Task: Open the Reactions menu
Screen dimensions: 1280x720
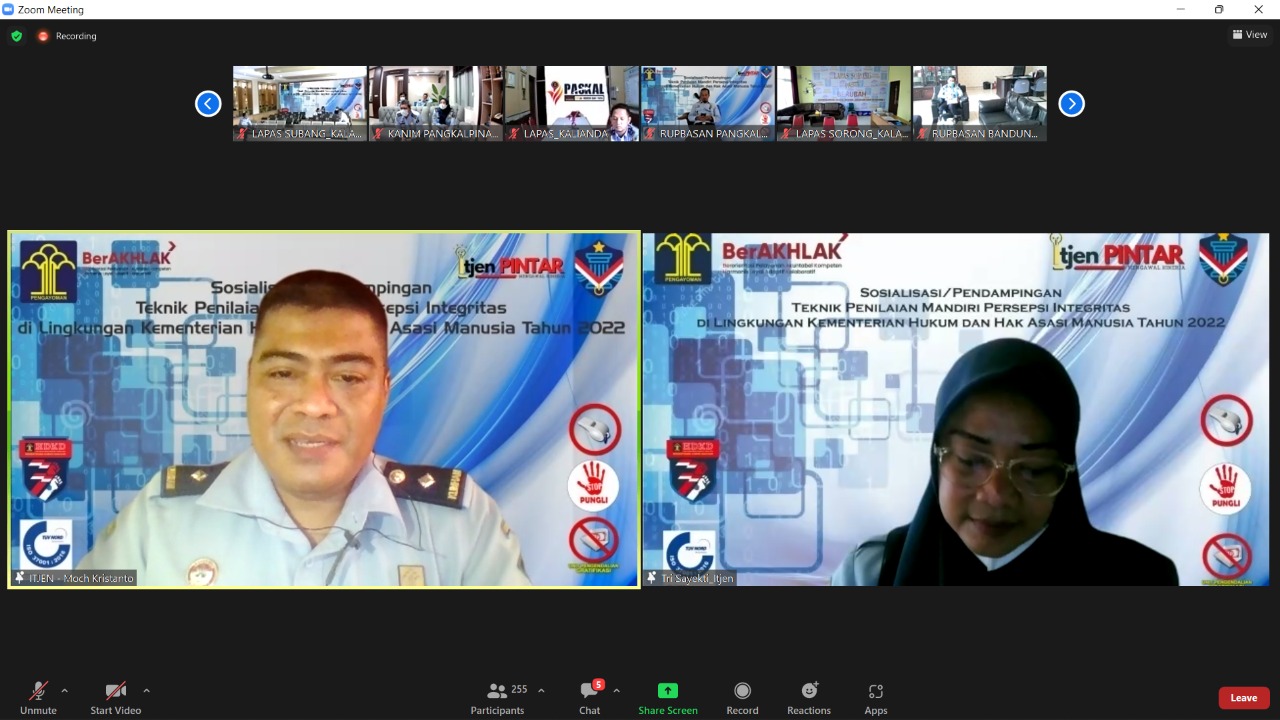Action: [x=808, y=698]
